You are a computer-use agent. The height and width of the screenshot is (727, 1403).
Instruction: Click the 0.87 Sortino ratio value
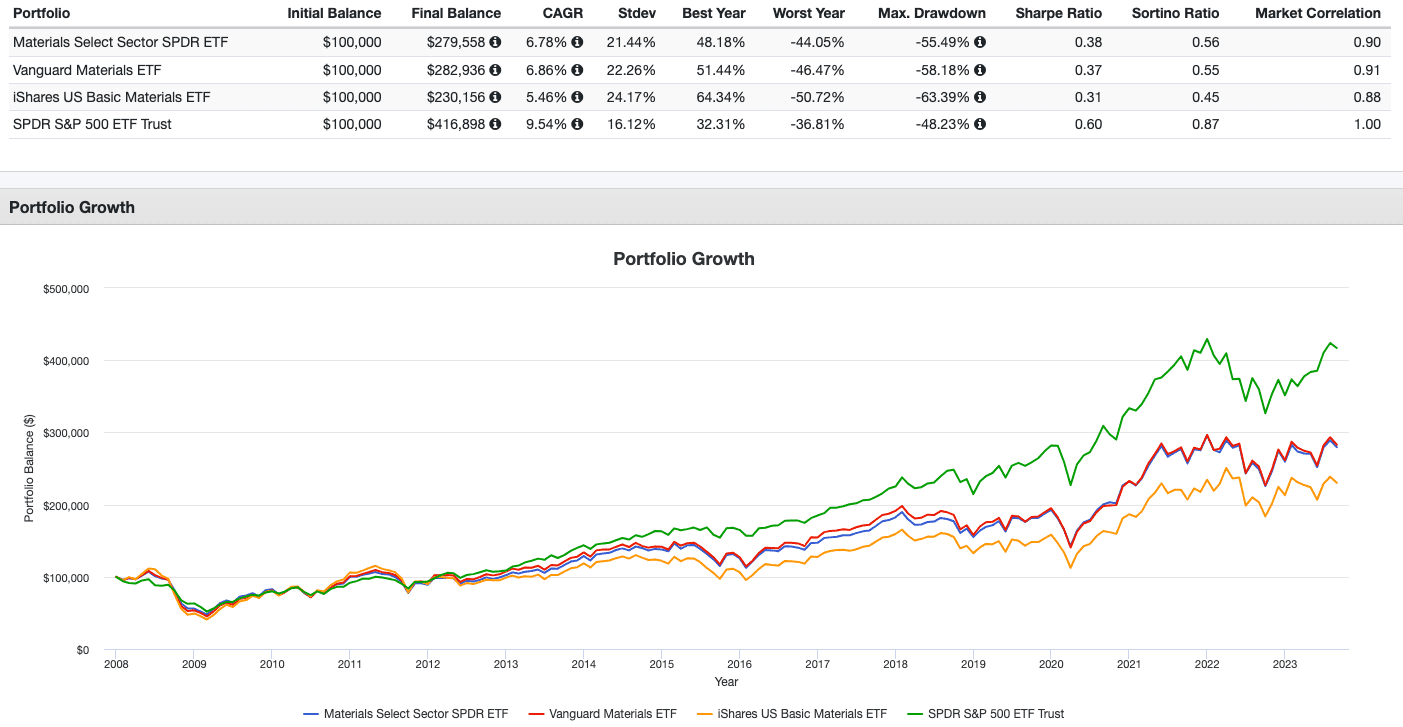[1205, 125]
